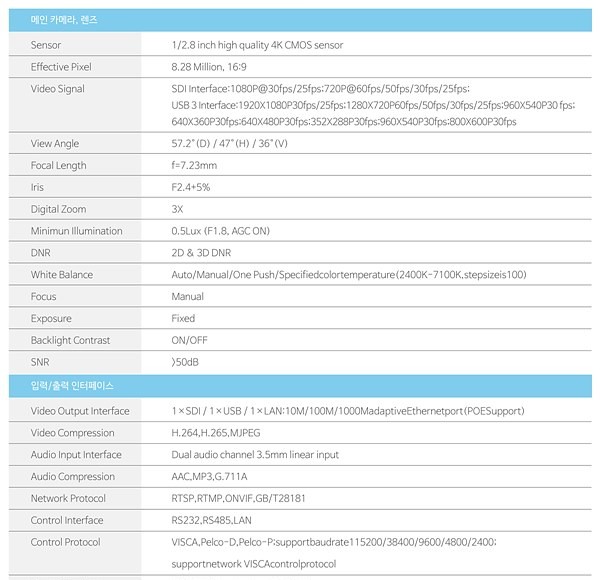Click the 'RTSP,RTMP,ONVIF,GB/T28181' value
This screenshot has height=580, width=600.
[x=238, y=499]
